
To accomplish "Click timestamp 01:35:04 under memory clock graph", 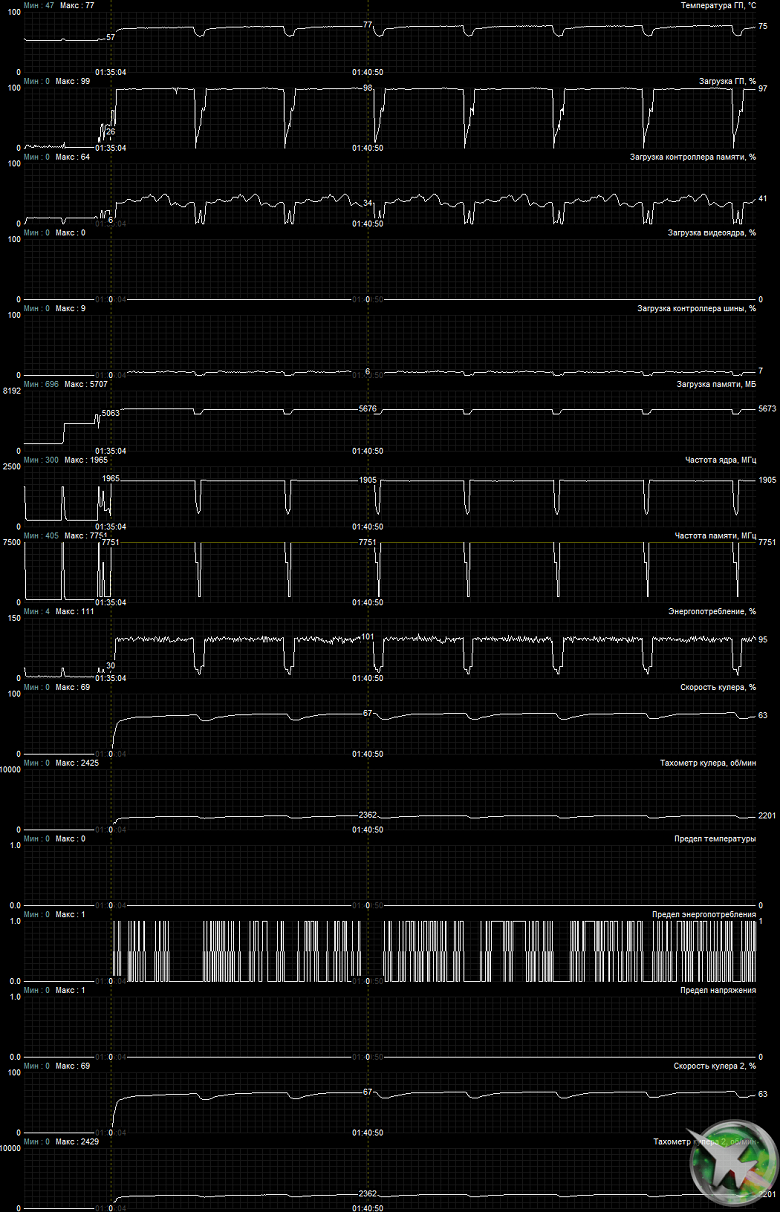I will click(x=111, y=603).
